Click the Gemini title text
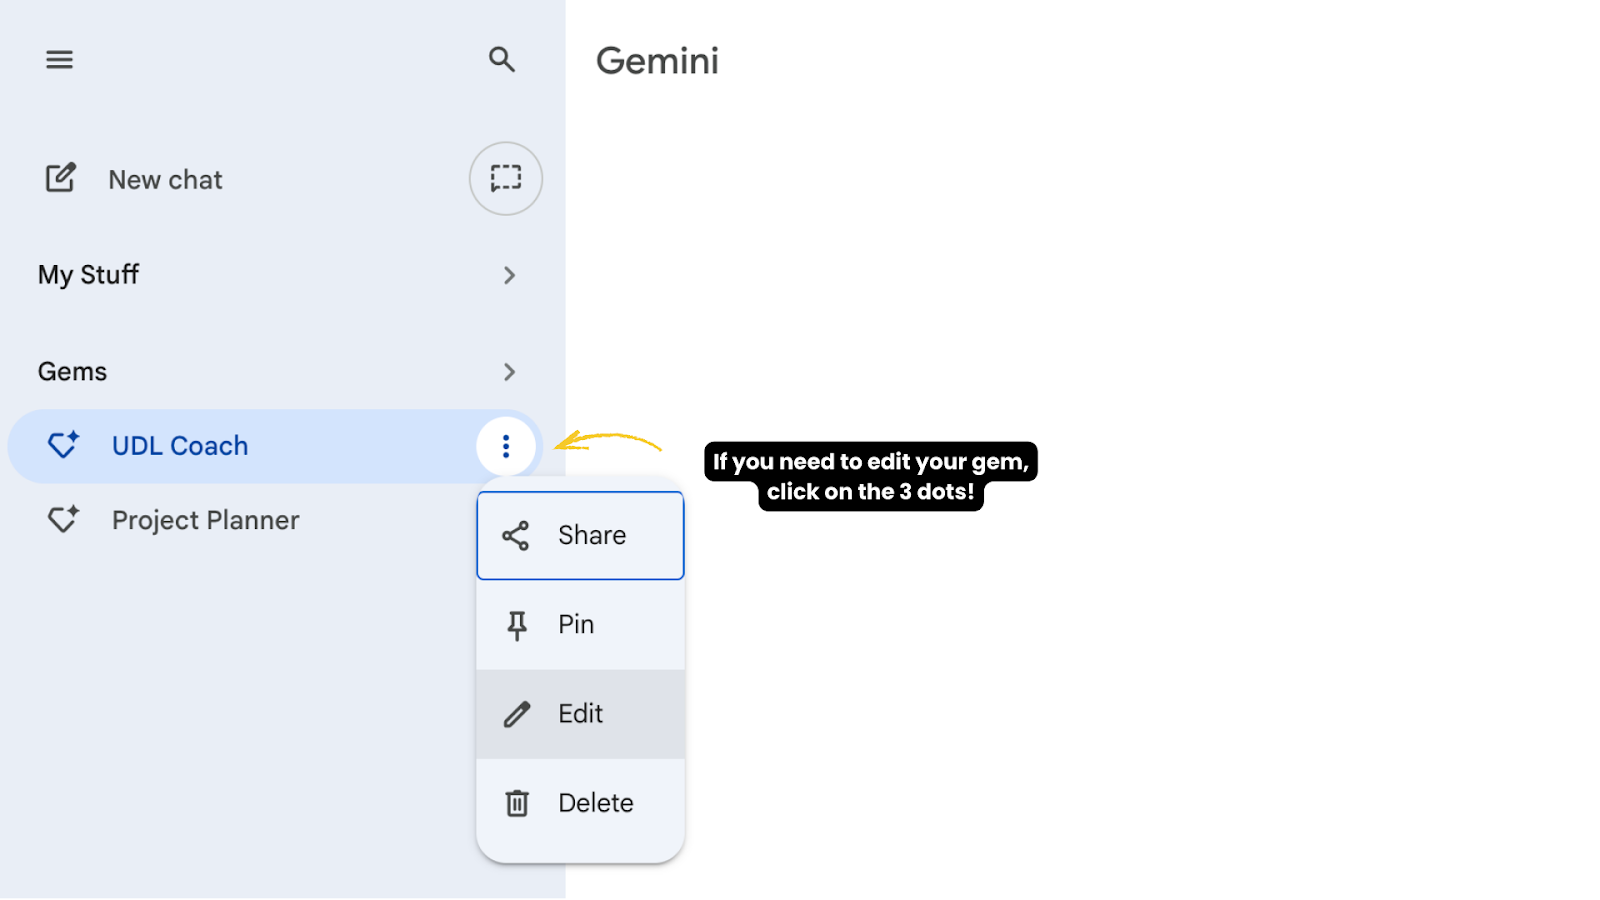The height and width of the screenshot is (900, 1600). (x=657, y=61)
